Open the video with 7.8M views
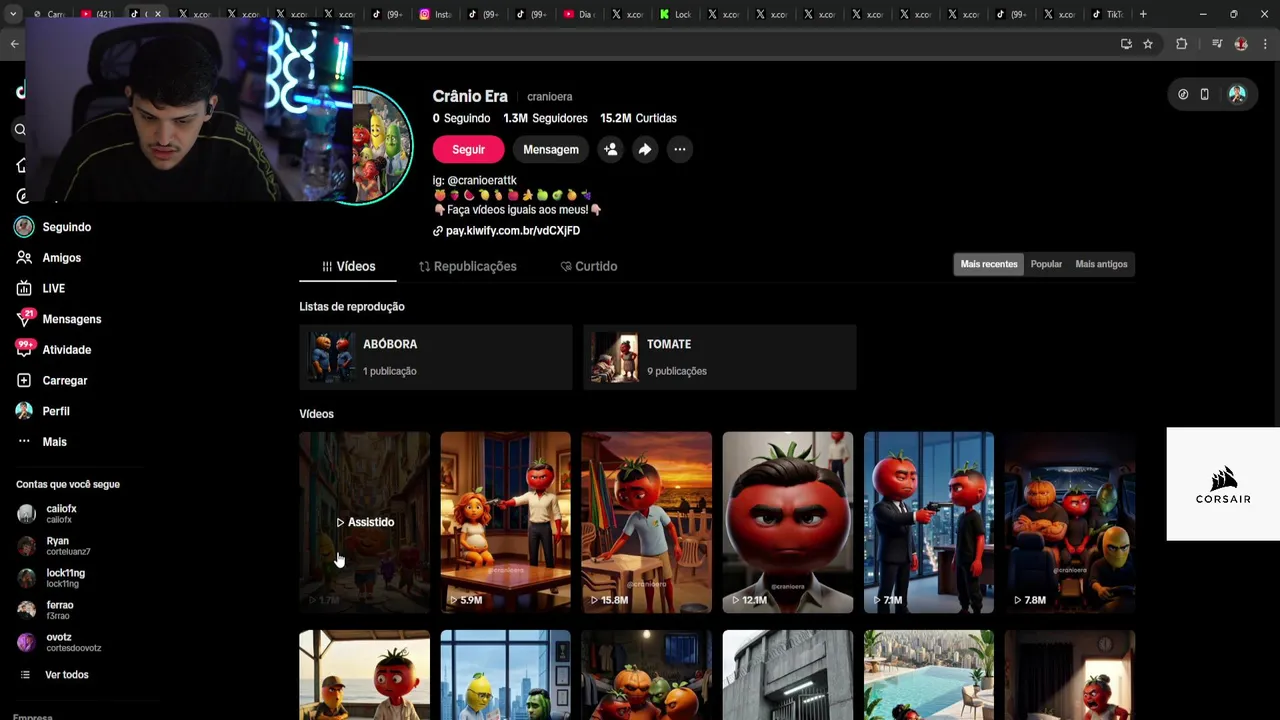This screenshot has height=720, width=1280. click(x=1069, y=522)
